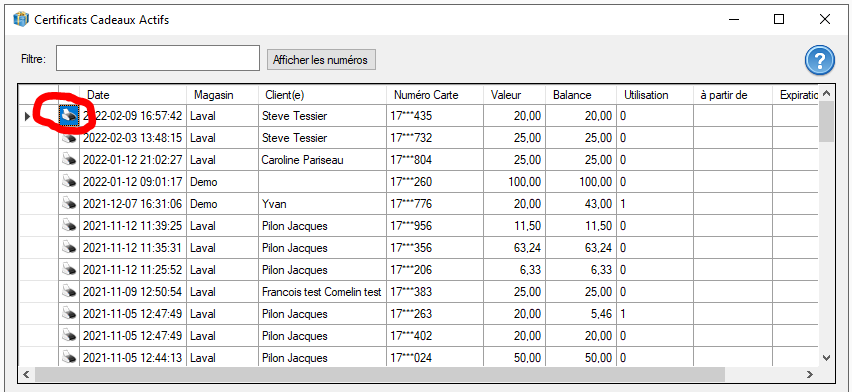
Task: Click the gift box icon in title bar
Action: click(21, 20)
